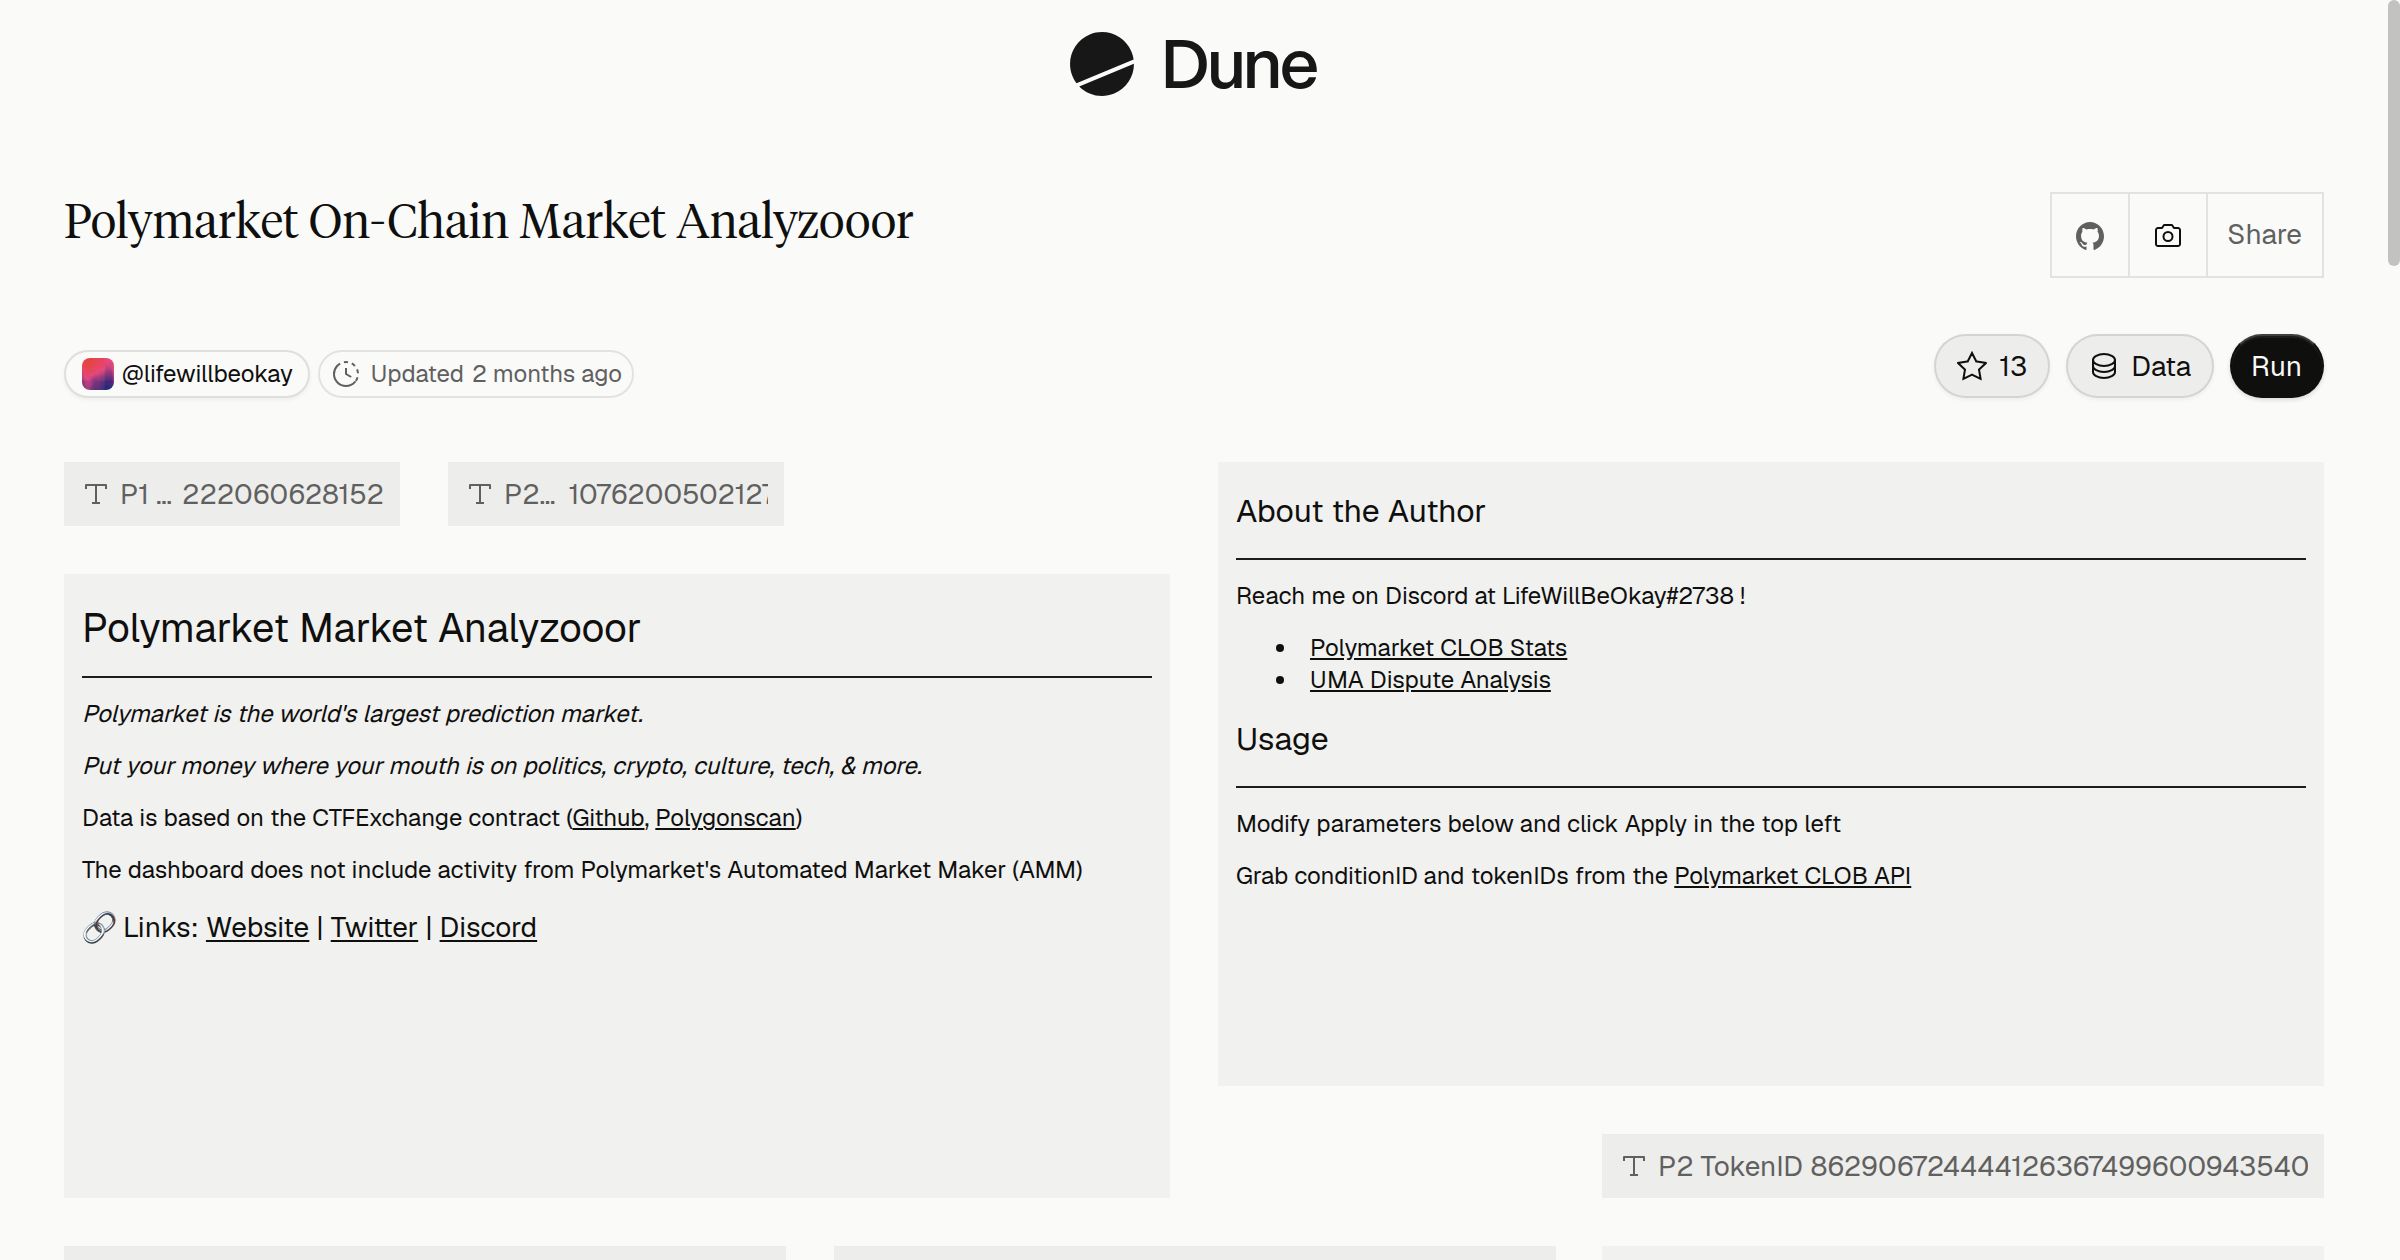2400x1260 pixels.
Task: Open the Twitter link
Action: click(374, 928)
